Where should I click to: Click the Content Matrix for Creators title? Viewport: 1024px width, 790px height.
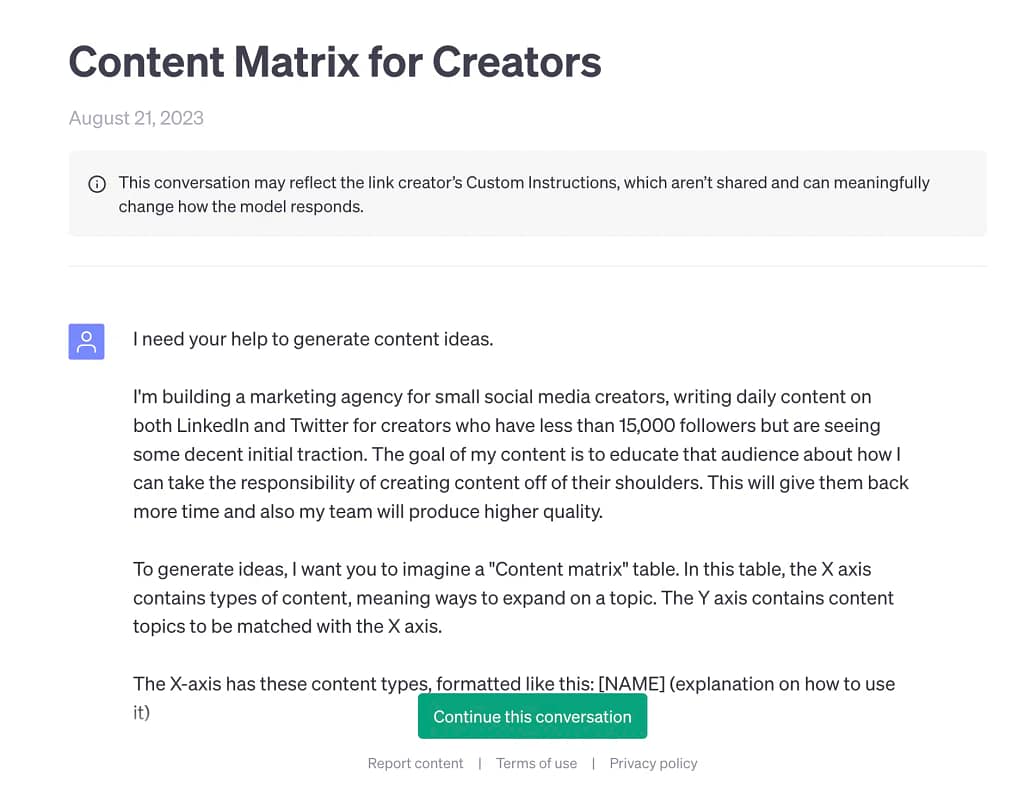pyautogui.click(x=335, y=62)
